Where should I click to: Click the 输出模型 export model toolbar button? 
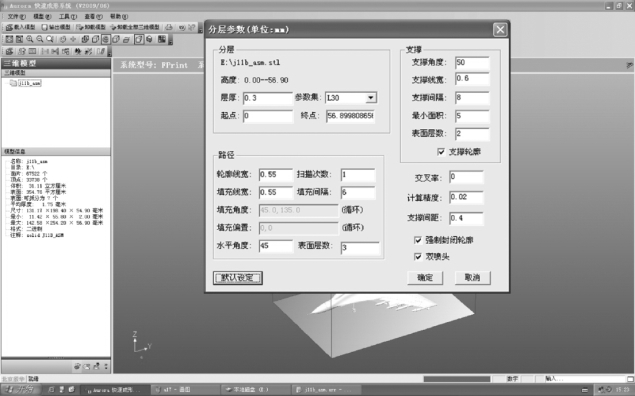(56, 27)
